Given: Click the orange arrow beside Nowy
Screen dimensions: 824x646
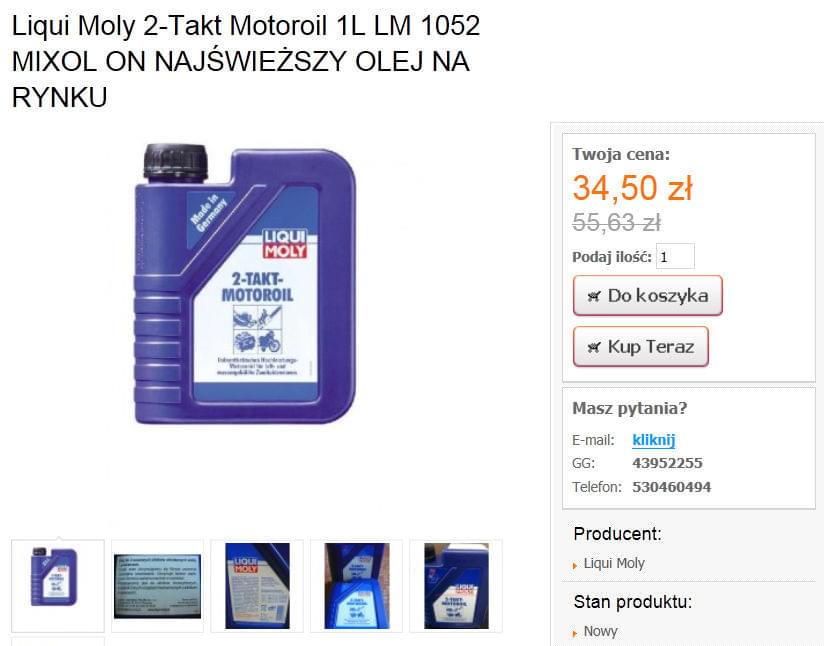Looking at the screenshot, I should [x=575, y=633].
